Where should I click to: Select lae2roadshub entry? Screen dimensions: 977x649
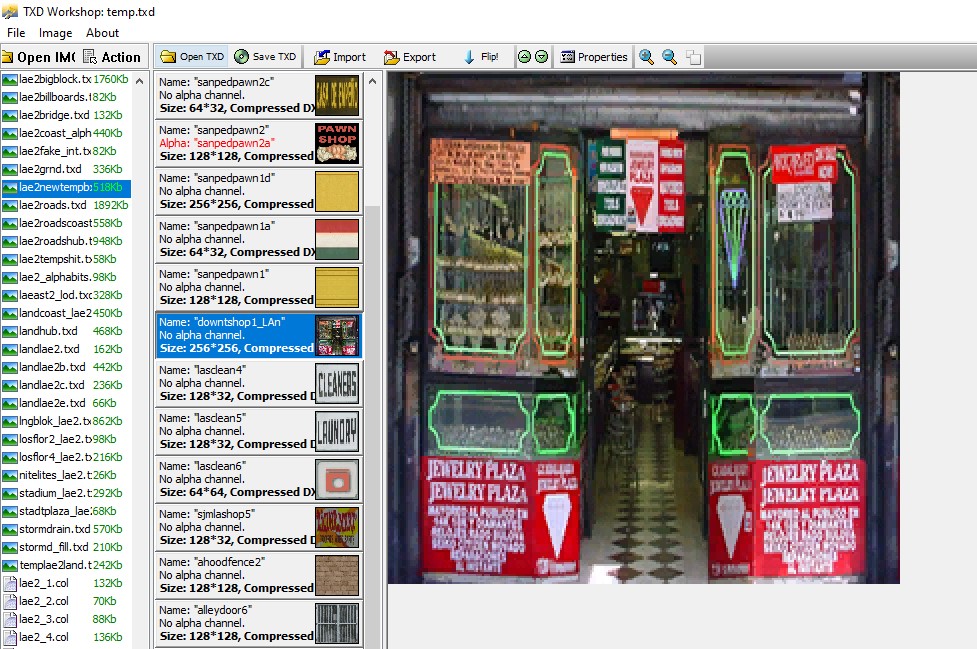pyautogui.click(x=66, y=241)
